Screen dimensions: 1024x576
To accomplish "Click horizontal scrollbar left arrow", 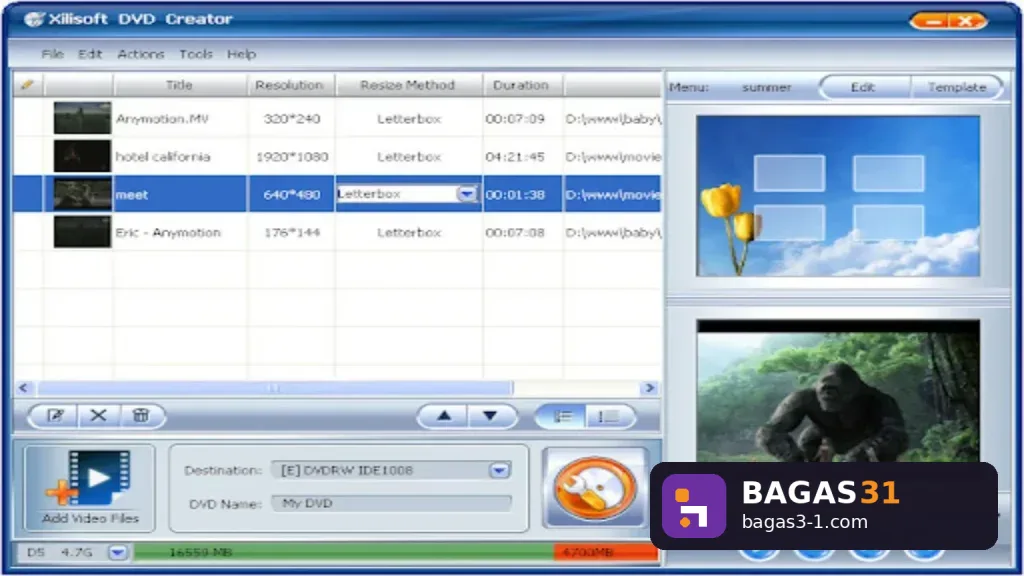I will [24, 388].
